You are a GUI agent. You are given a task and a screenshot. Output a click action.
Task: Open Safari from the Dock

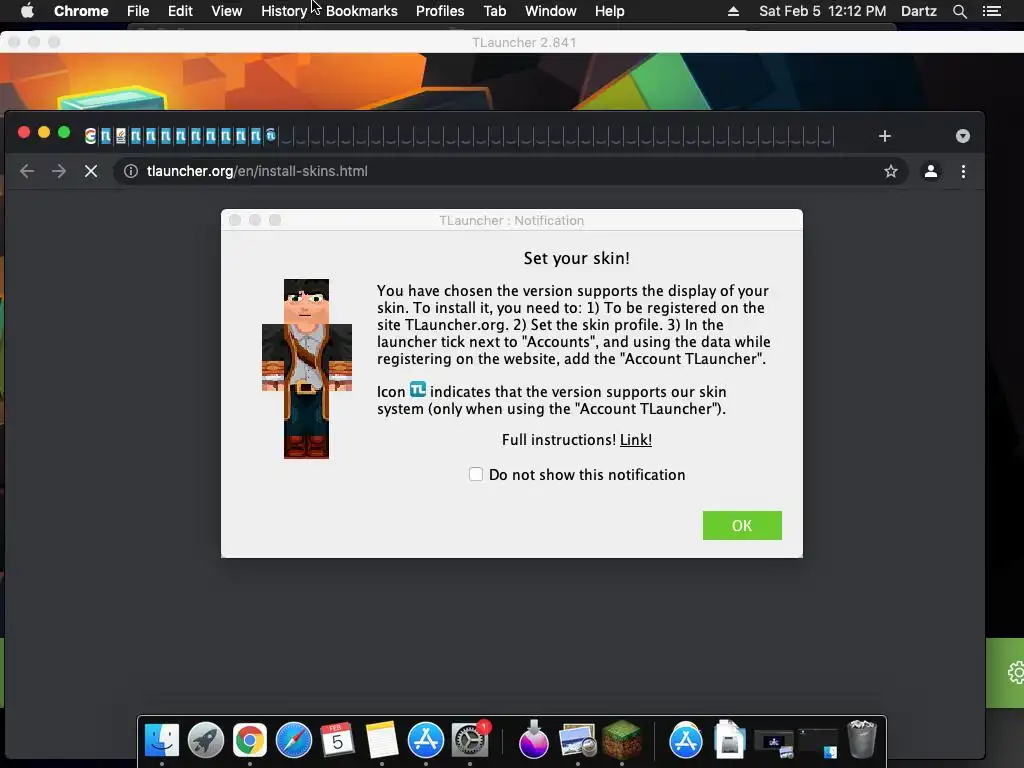tap(294, 741)
